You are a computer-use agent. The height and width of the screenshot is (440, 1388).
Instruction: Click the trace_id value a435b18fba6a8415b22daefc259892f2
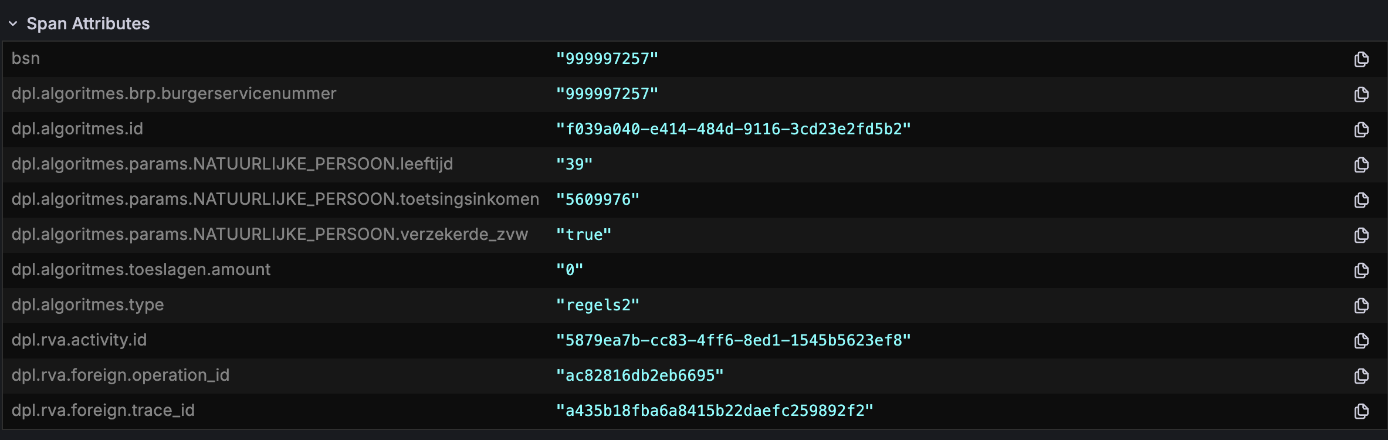715,411
